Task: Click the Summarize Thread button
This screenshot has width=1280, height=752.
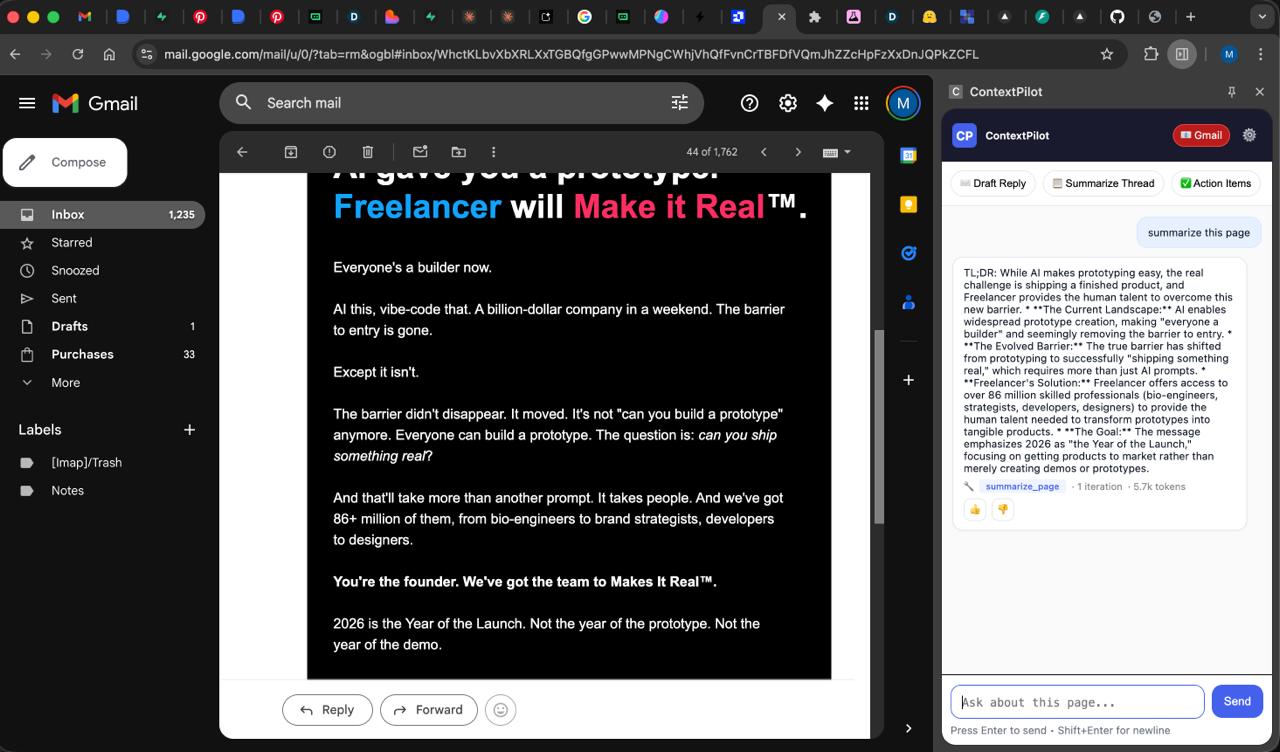Action: [1103, 183]
